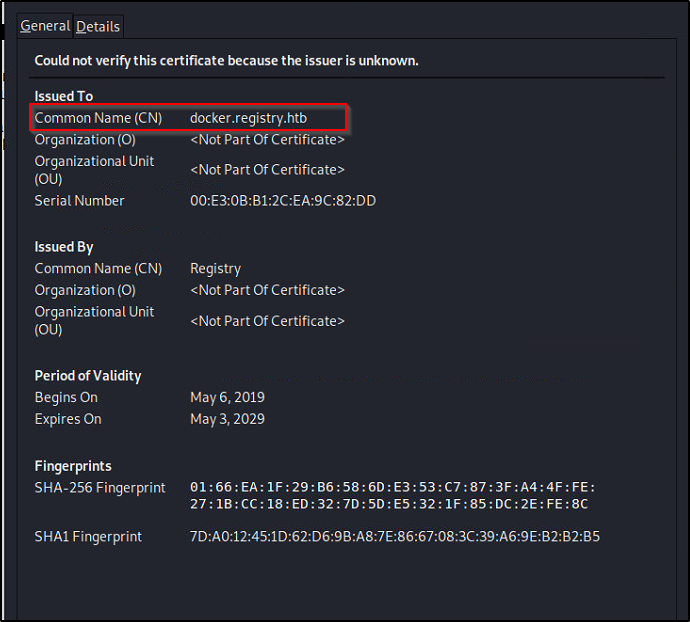Select the SHA-256 fingerprint first line

pyautogui.click(x=393, y=487)
